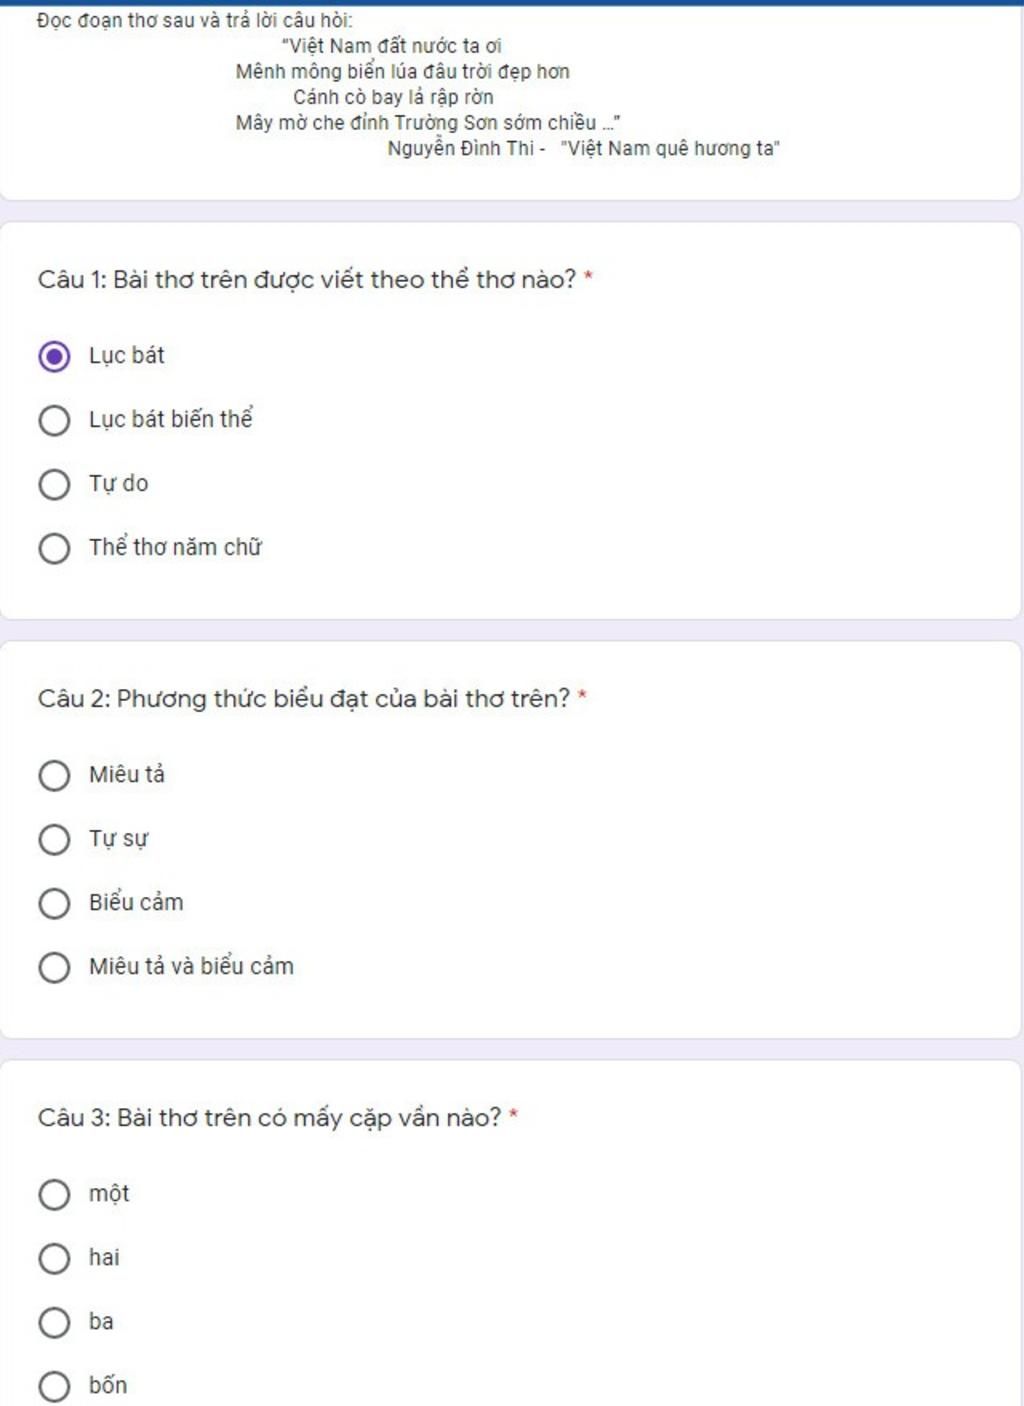Image resolution: width=1024 pixels, height=1406 pixels.
Task: Click the 'Câu 1' question title text
Action: click(x=307, y=280)
